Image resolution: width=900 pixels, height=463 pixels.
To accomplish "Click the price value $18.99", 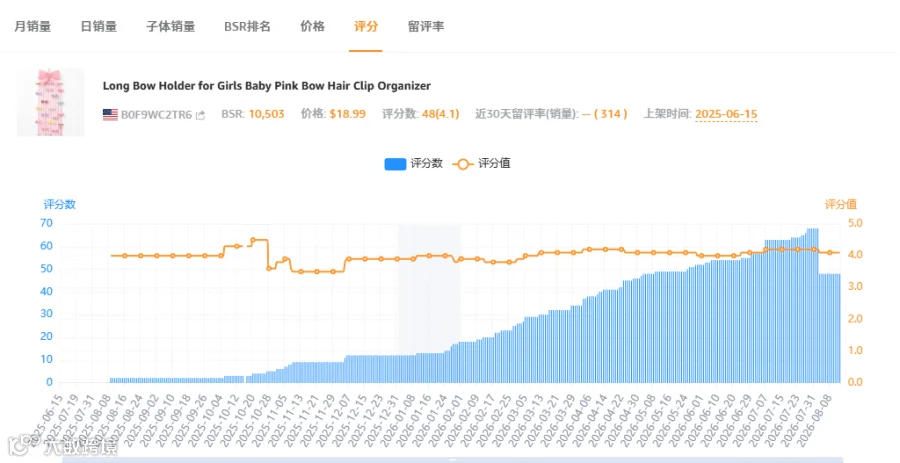I will click(347, 114).
